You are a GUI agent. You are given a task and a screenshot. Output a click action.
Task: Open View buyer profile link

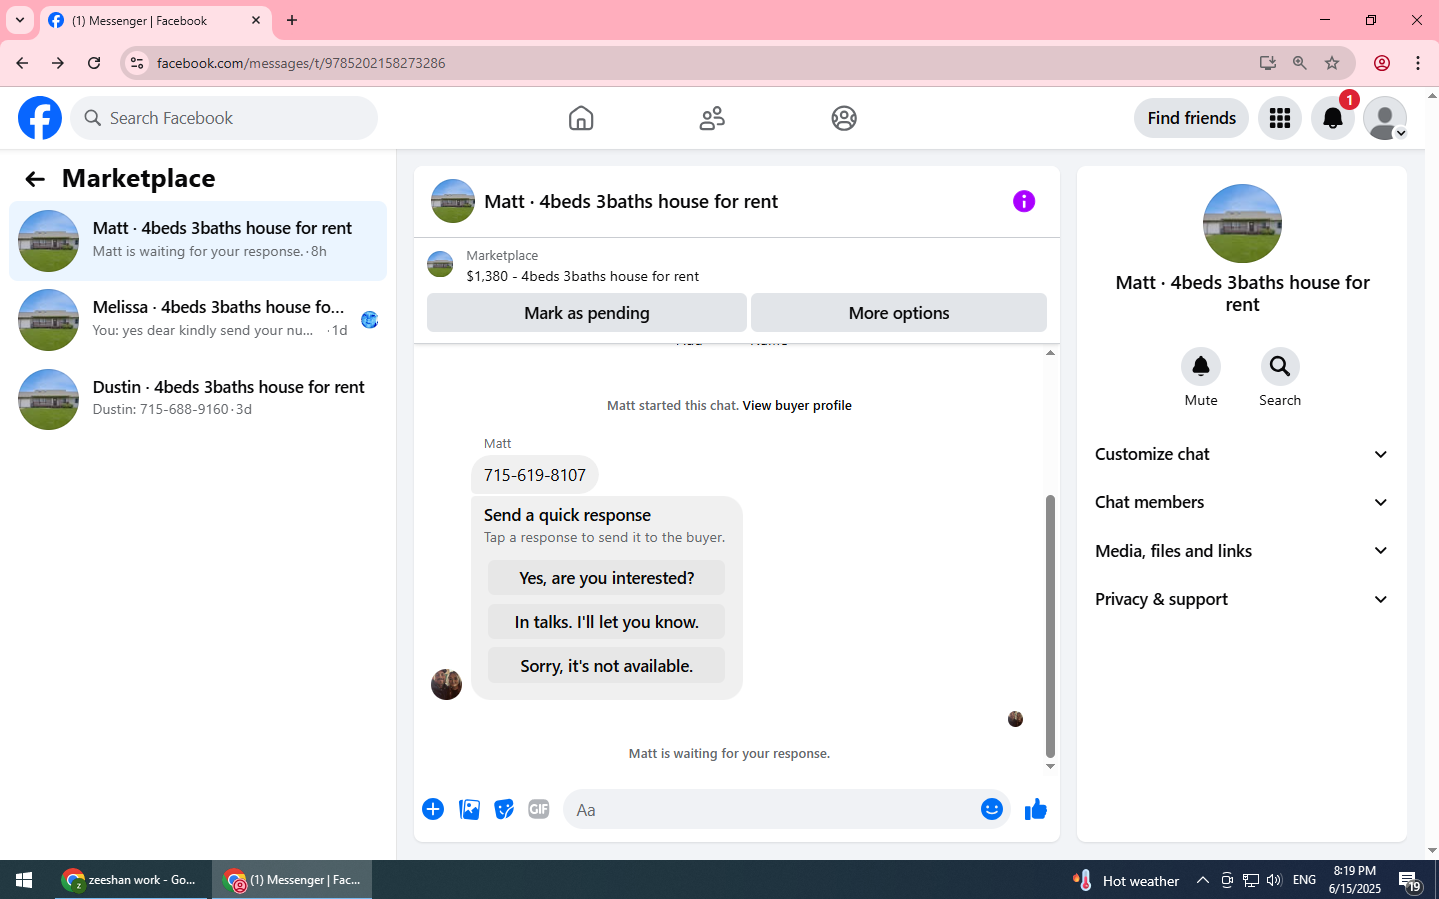click(x=797, y=406)
